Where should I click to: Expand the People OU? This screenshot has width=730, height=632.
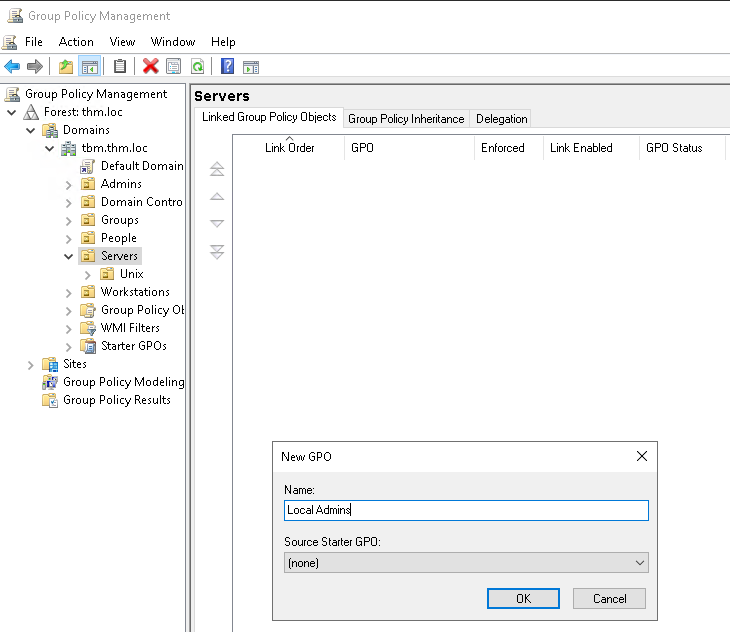coord(68,239)
